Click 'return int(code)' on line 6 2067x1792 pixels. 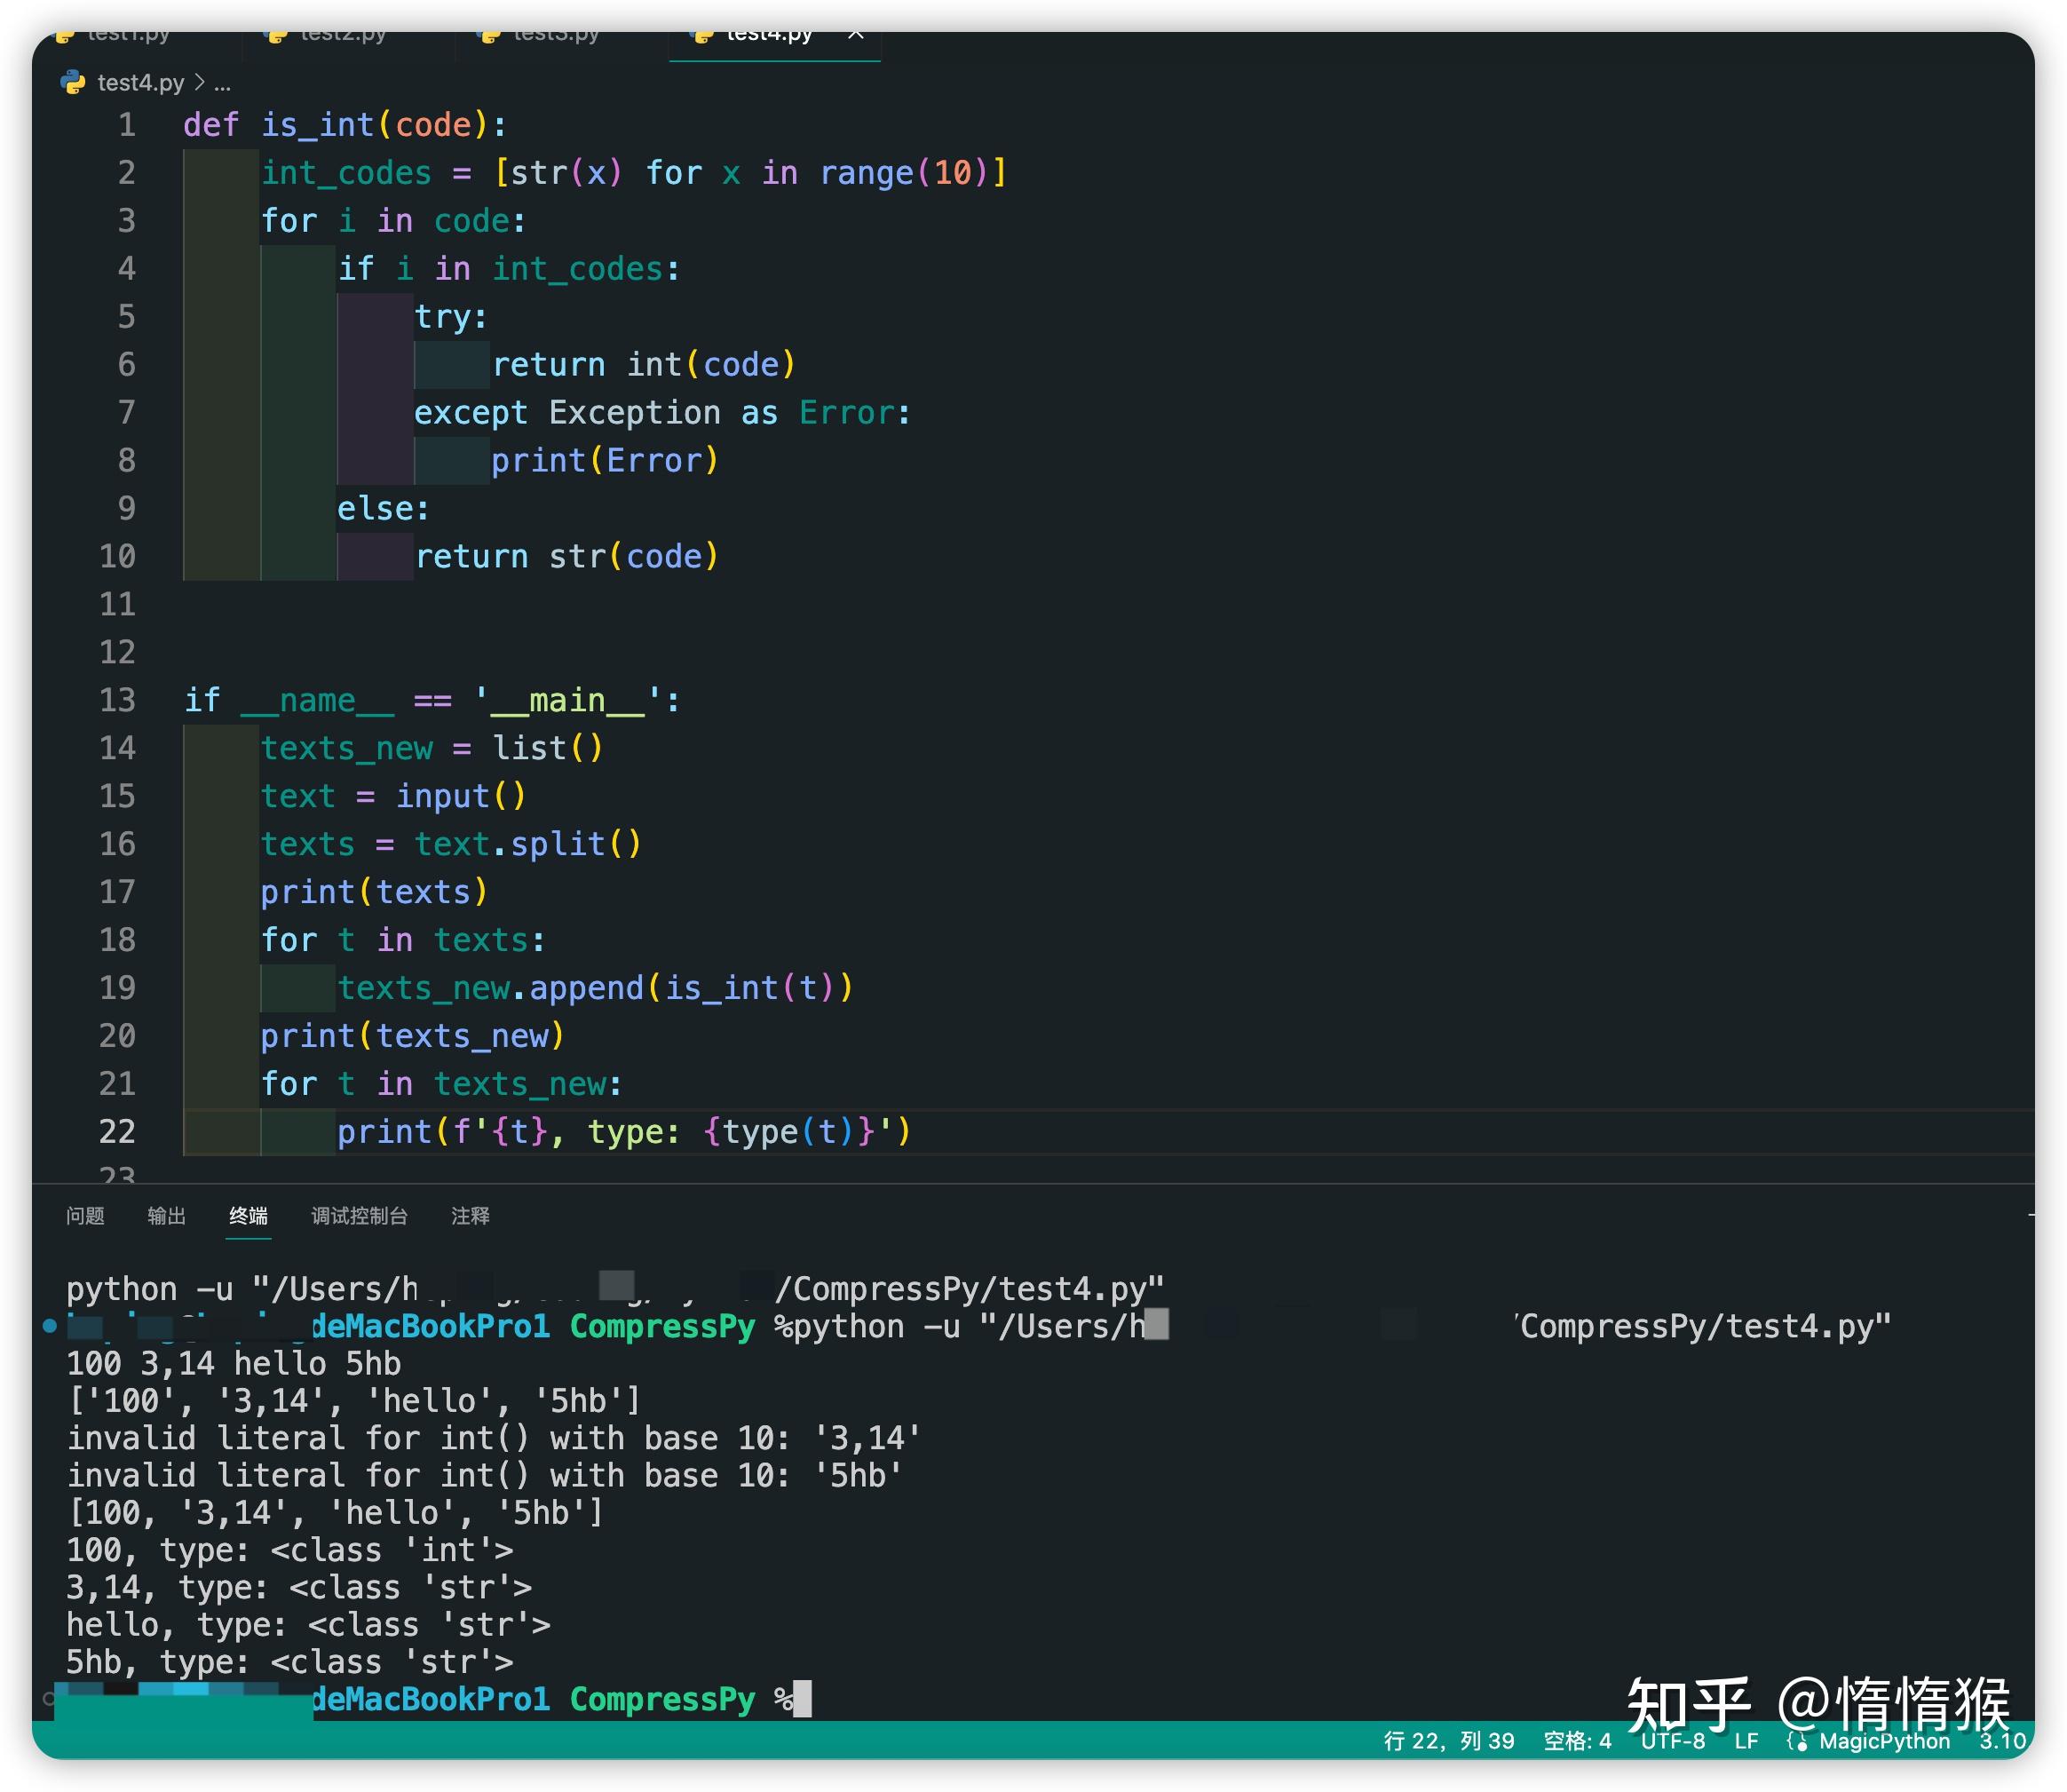click(x=643, y=365)
